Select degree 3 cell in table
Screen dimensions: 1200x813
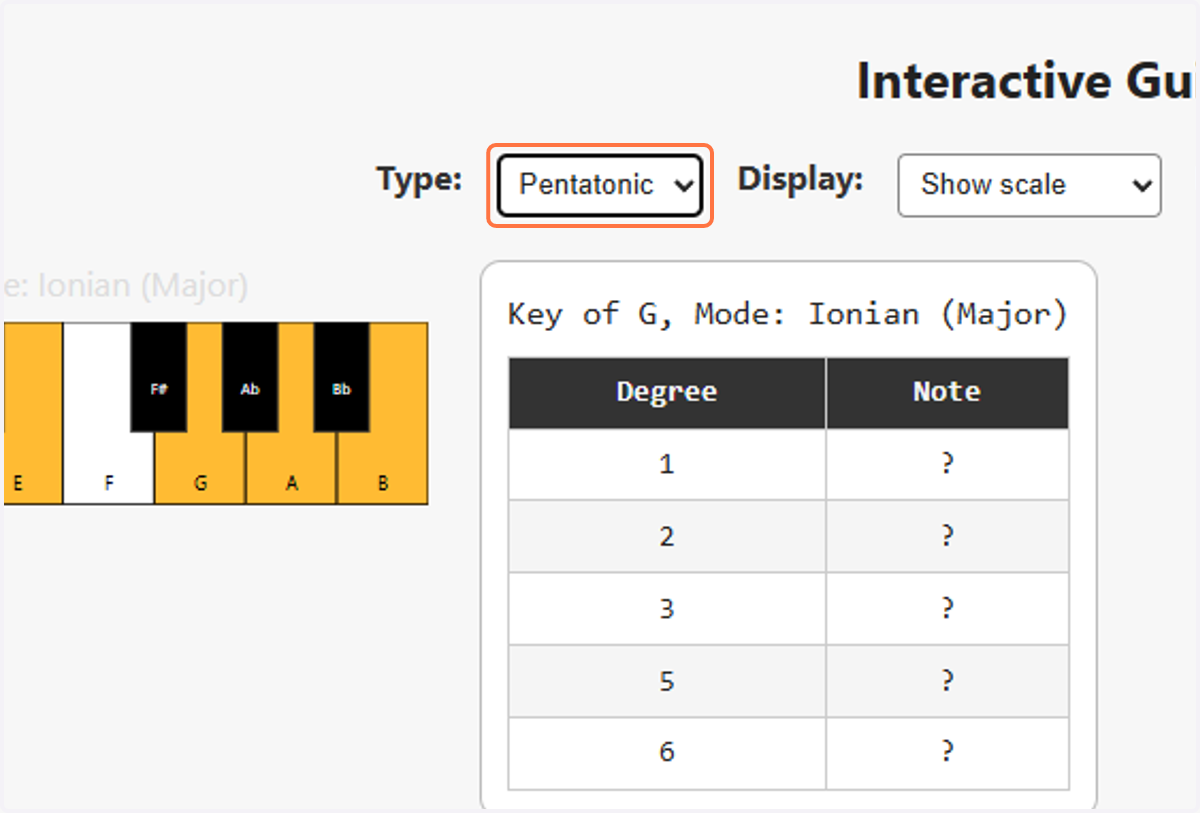pos(667,609)
